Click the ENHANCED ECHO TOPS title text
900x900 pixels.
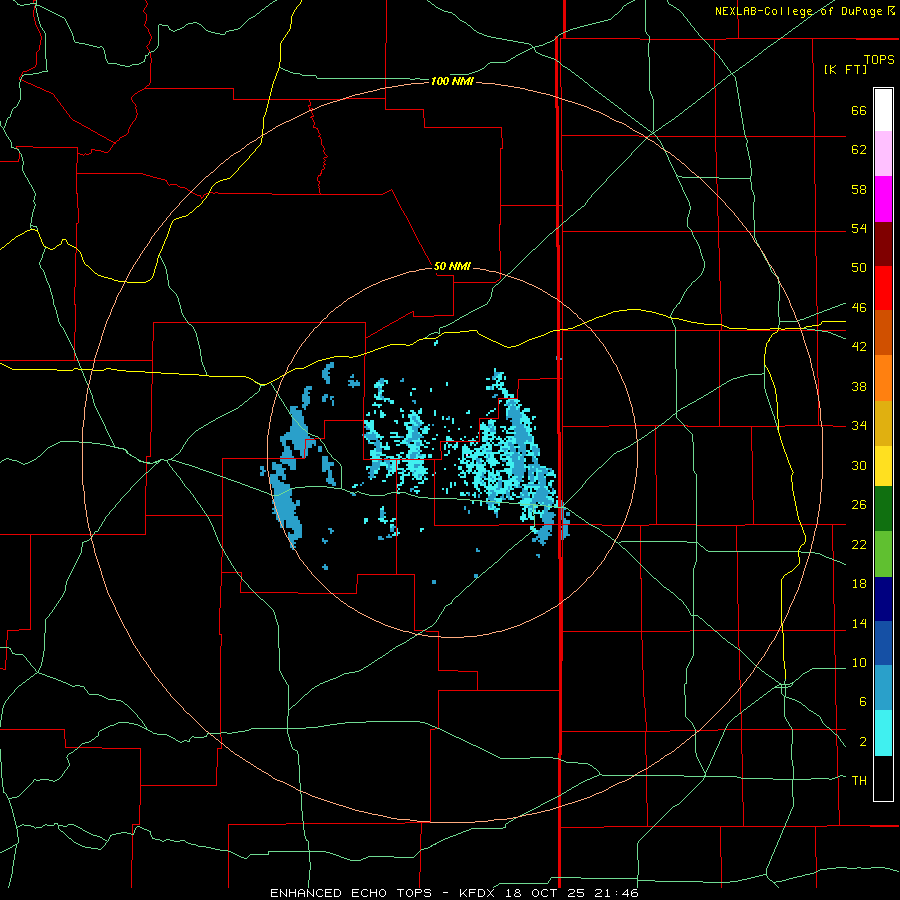351,893
